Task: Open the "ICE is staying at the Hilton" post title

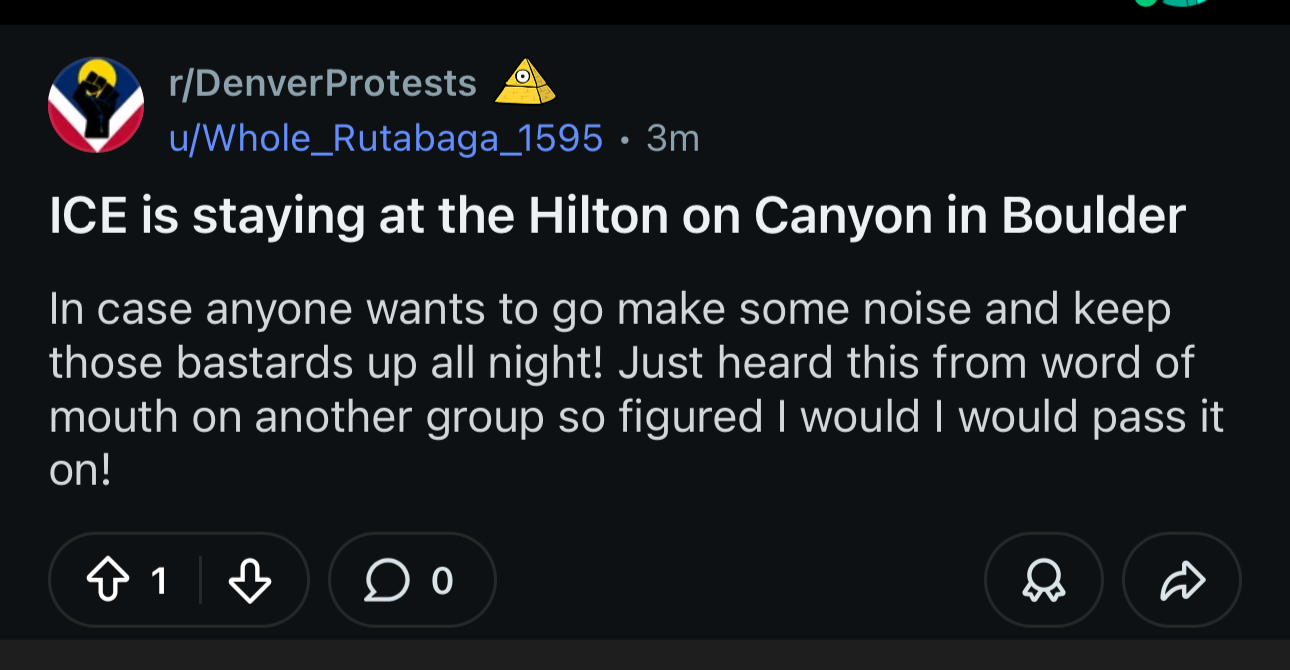Action: click(617, 215)
